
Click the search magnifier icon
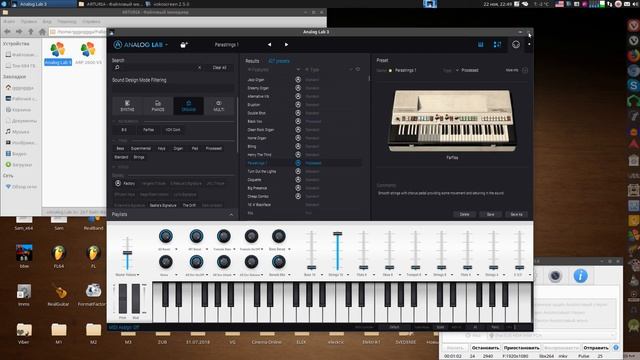click(117, 67)
